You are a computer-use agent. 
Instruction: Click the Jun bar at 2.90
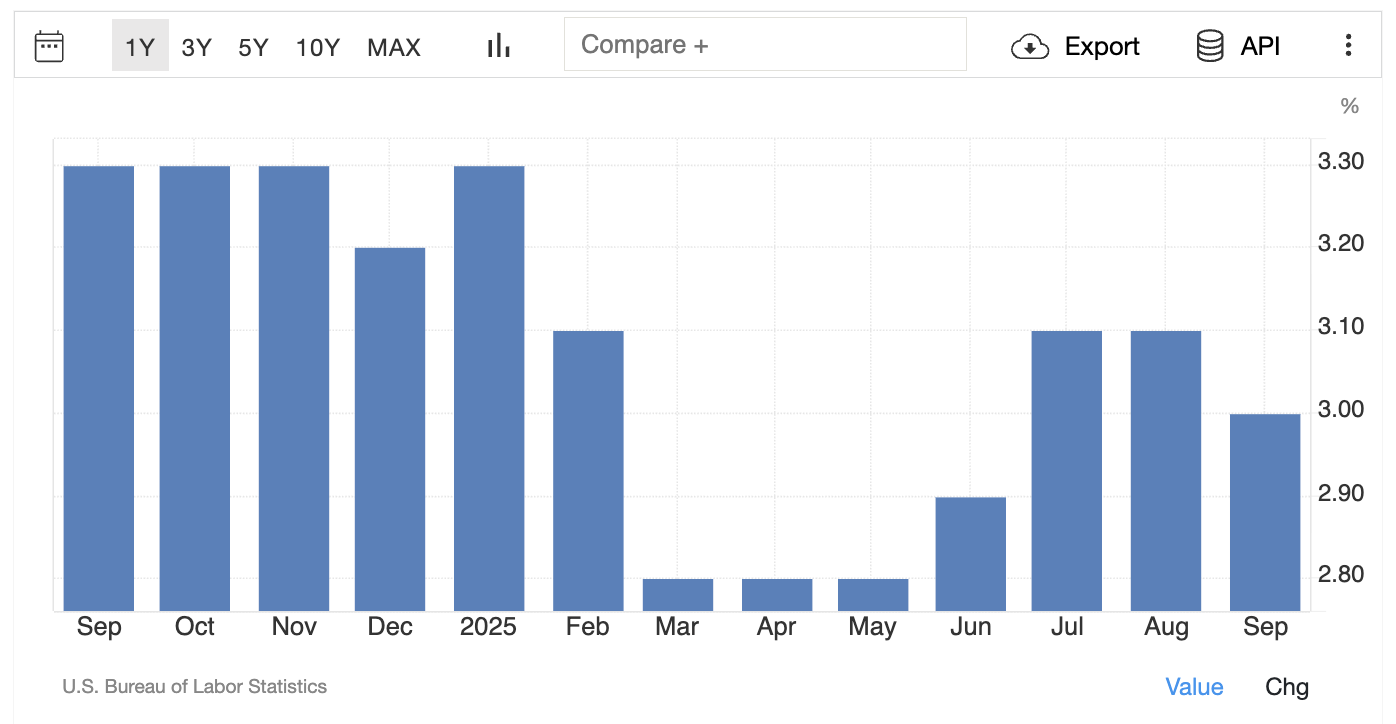coord(970,553)
